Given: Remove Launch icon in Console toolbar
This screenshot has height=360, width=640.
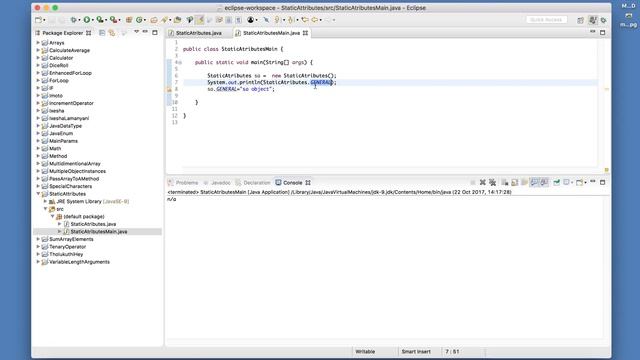Looking at the screenshot, I should [482, 182].
